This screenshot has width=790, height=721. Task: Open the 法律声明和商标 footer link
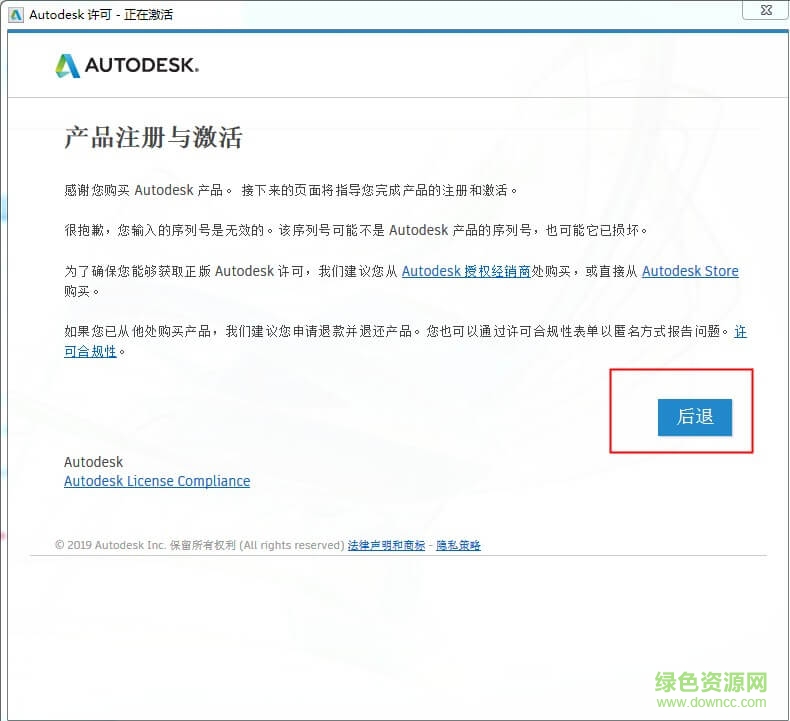click(386, 545)
